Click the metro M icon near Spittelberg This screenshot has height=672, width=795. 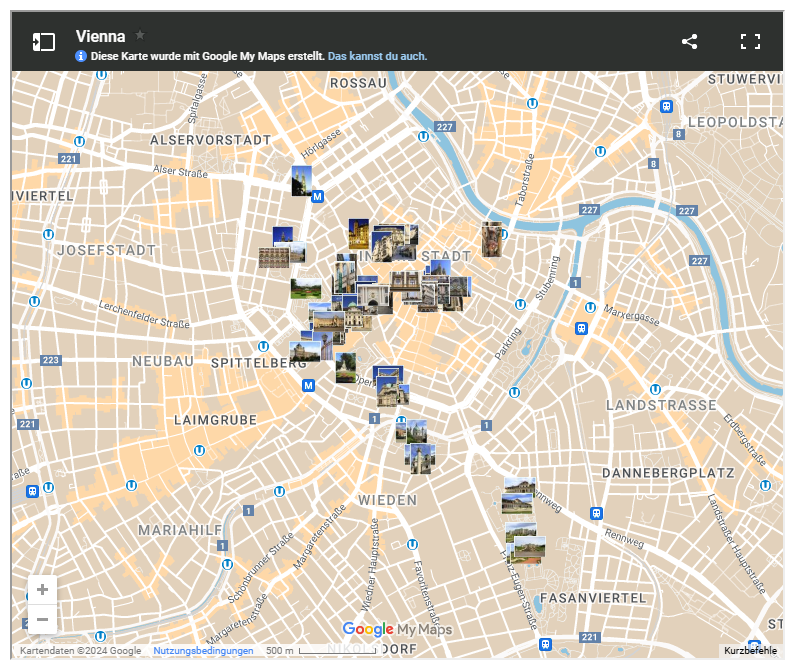point(308,385)
